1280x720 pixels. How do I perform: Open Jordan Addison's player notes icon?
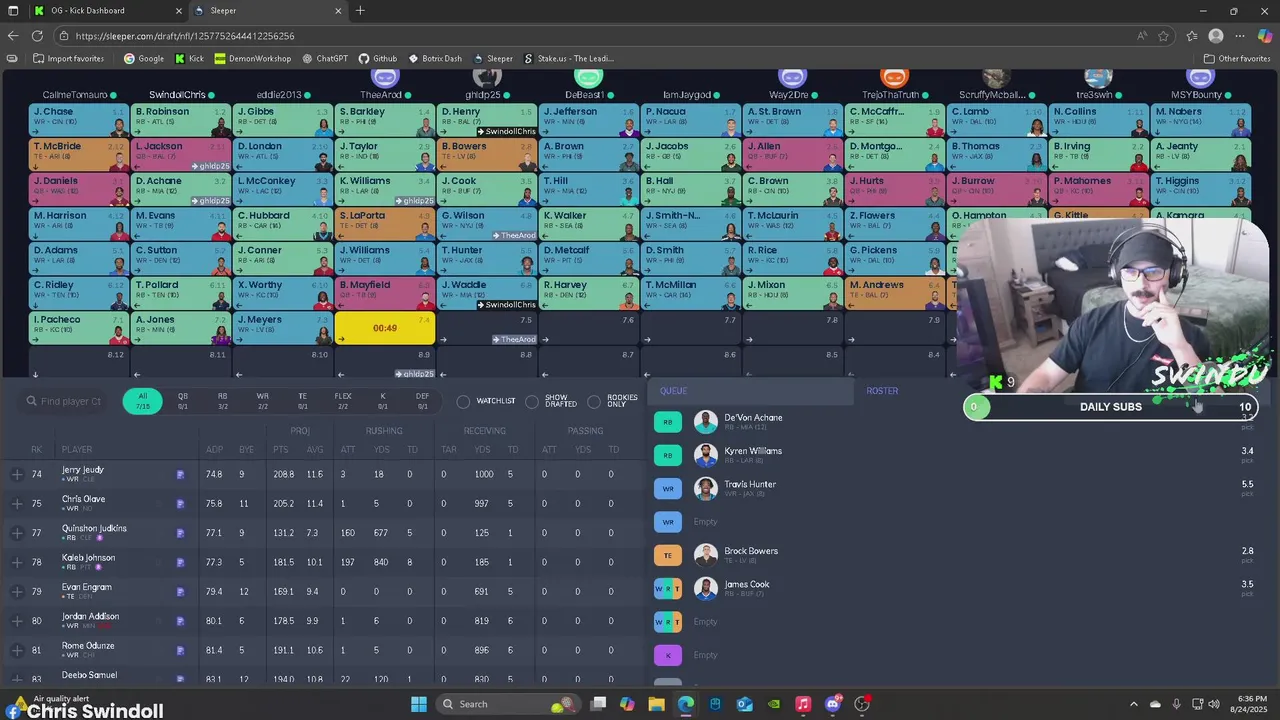click(x=180, y=621)
